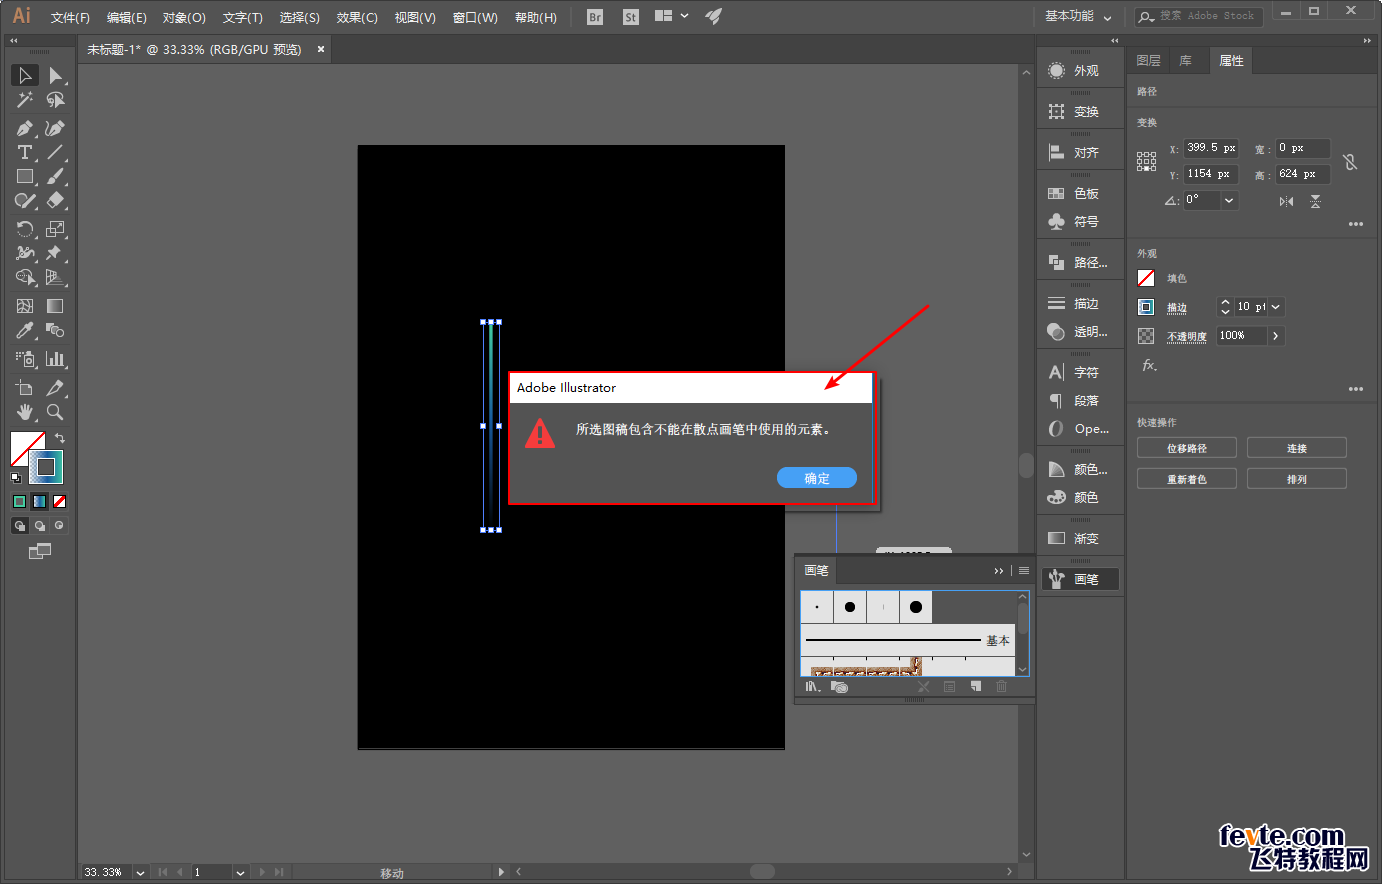Image resolution: width=1382 pixels, height=884 pixels.
Task: Open the arrange documents dropdown
Action: click(671, 16)
